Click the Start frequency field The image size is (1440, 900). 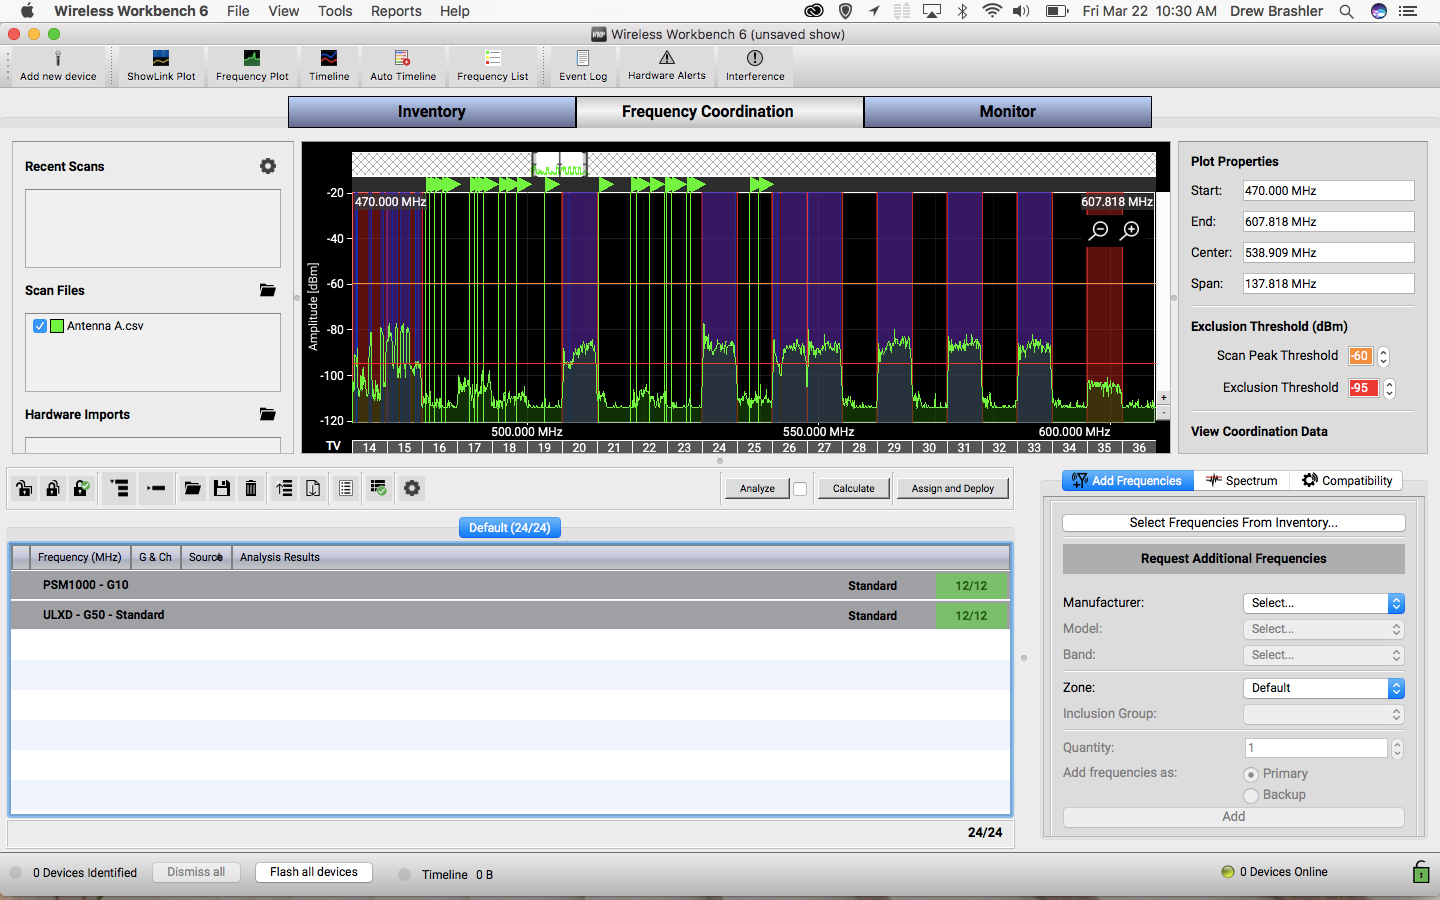point(1328,191)
